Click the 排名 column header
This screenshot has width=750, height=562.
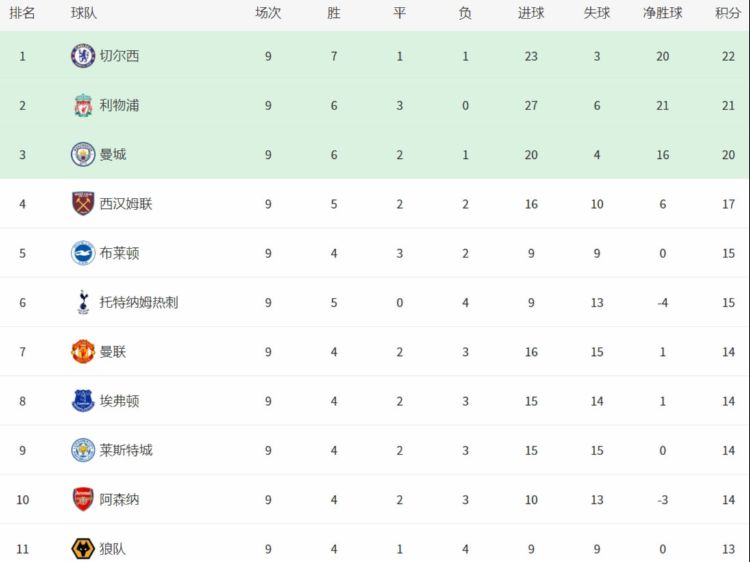tap(22, 13)
